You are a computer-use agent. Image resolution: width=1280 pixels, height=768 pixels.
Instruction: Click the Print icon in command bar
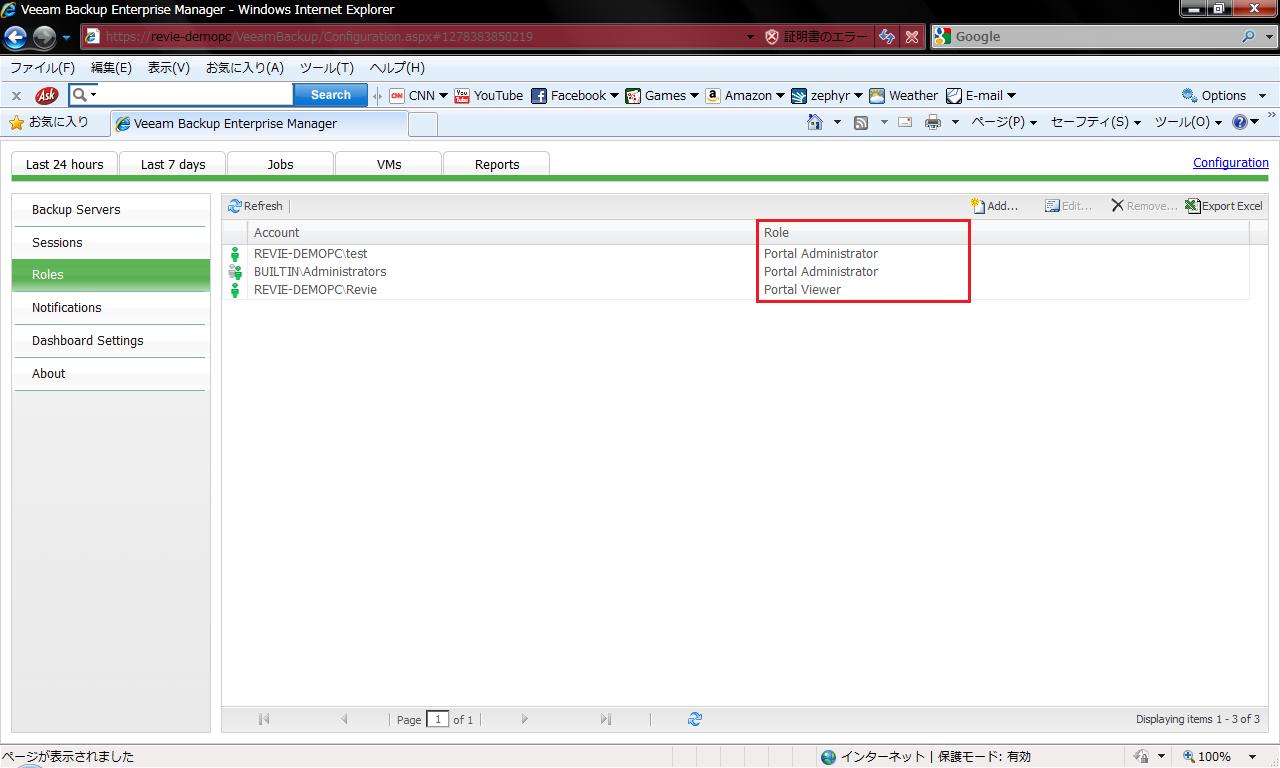(x=933, y=122)
